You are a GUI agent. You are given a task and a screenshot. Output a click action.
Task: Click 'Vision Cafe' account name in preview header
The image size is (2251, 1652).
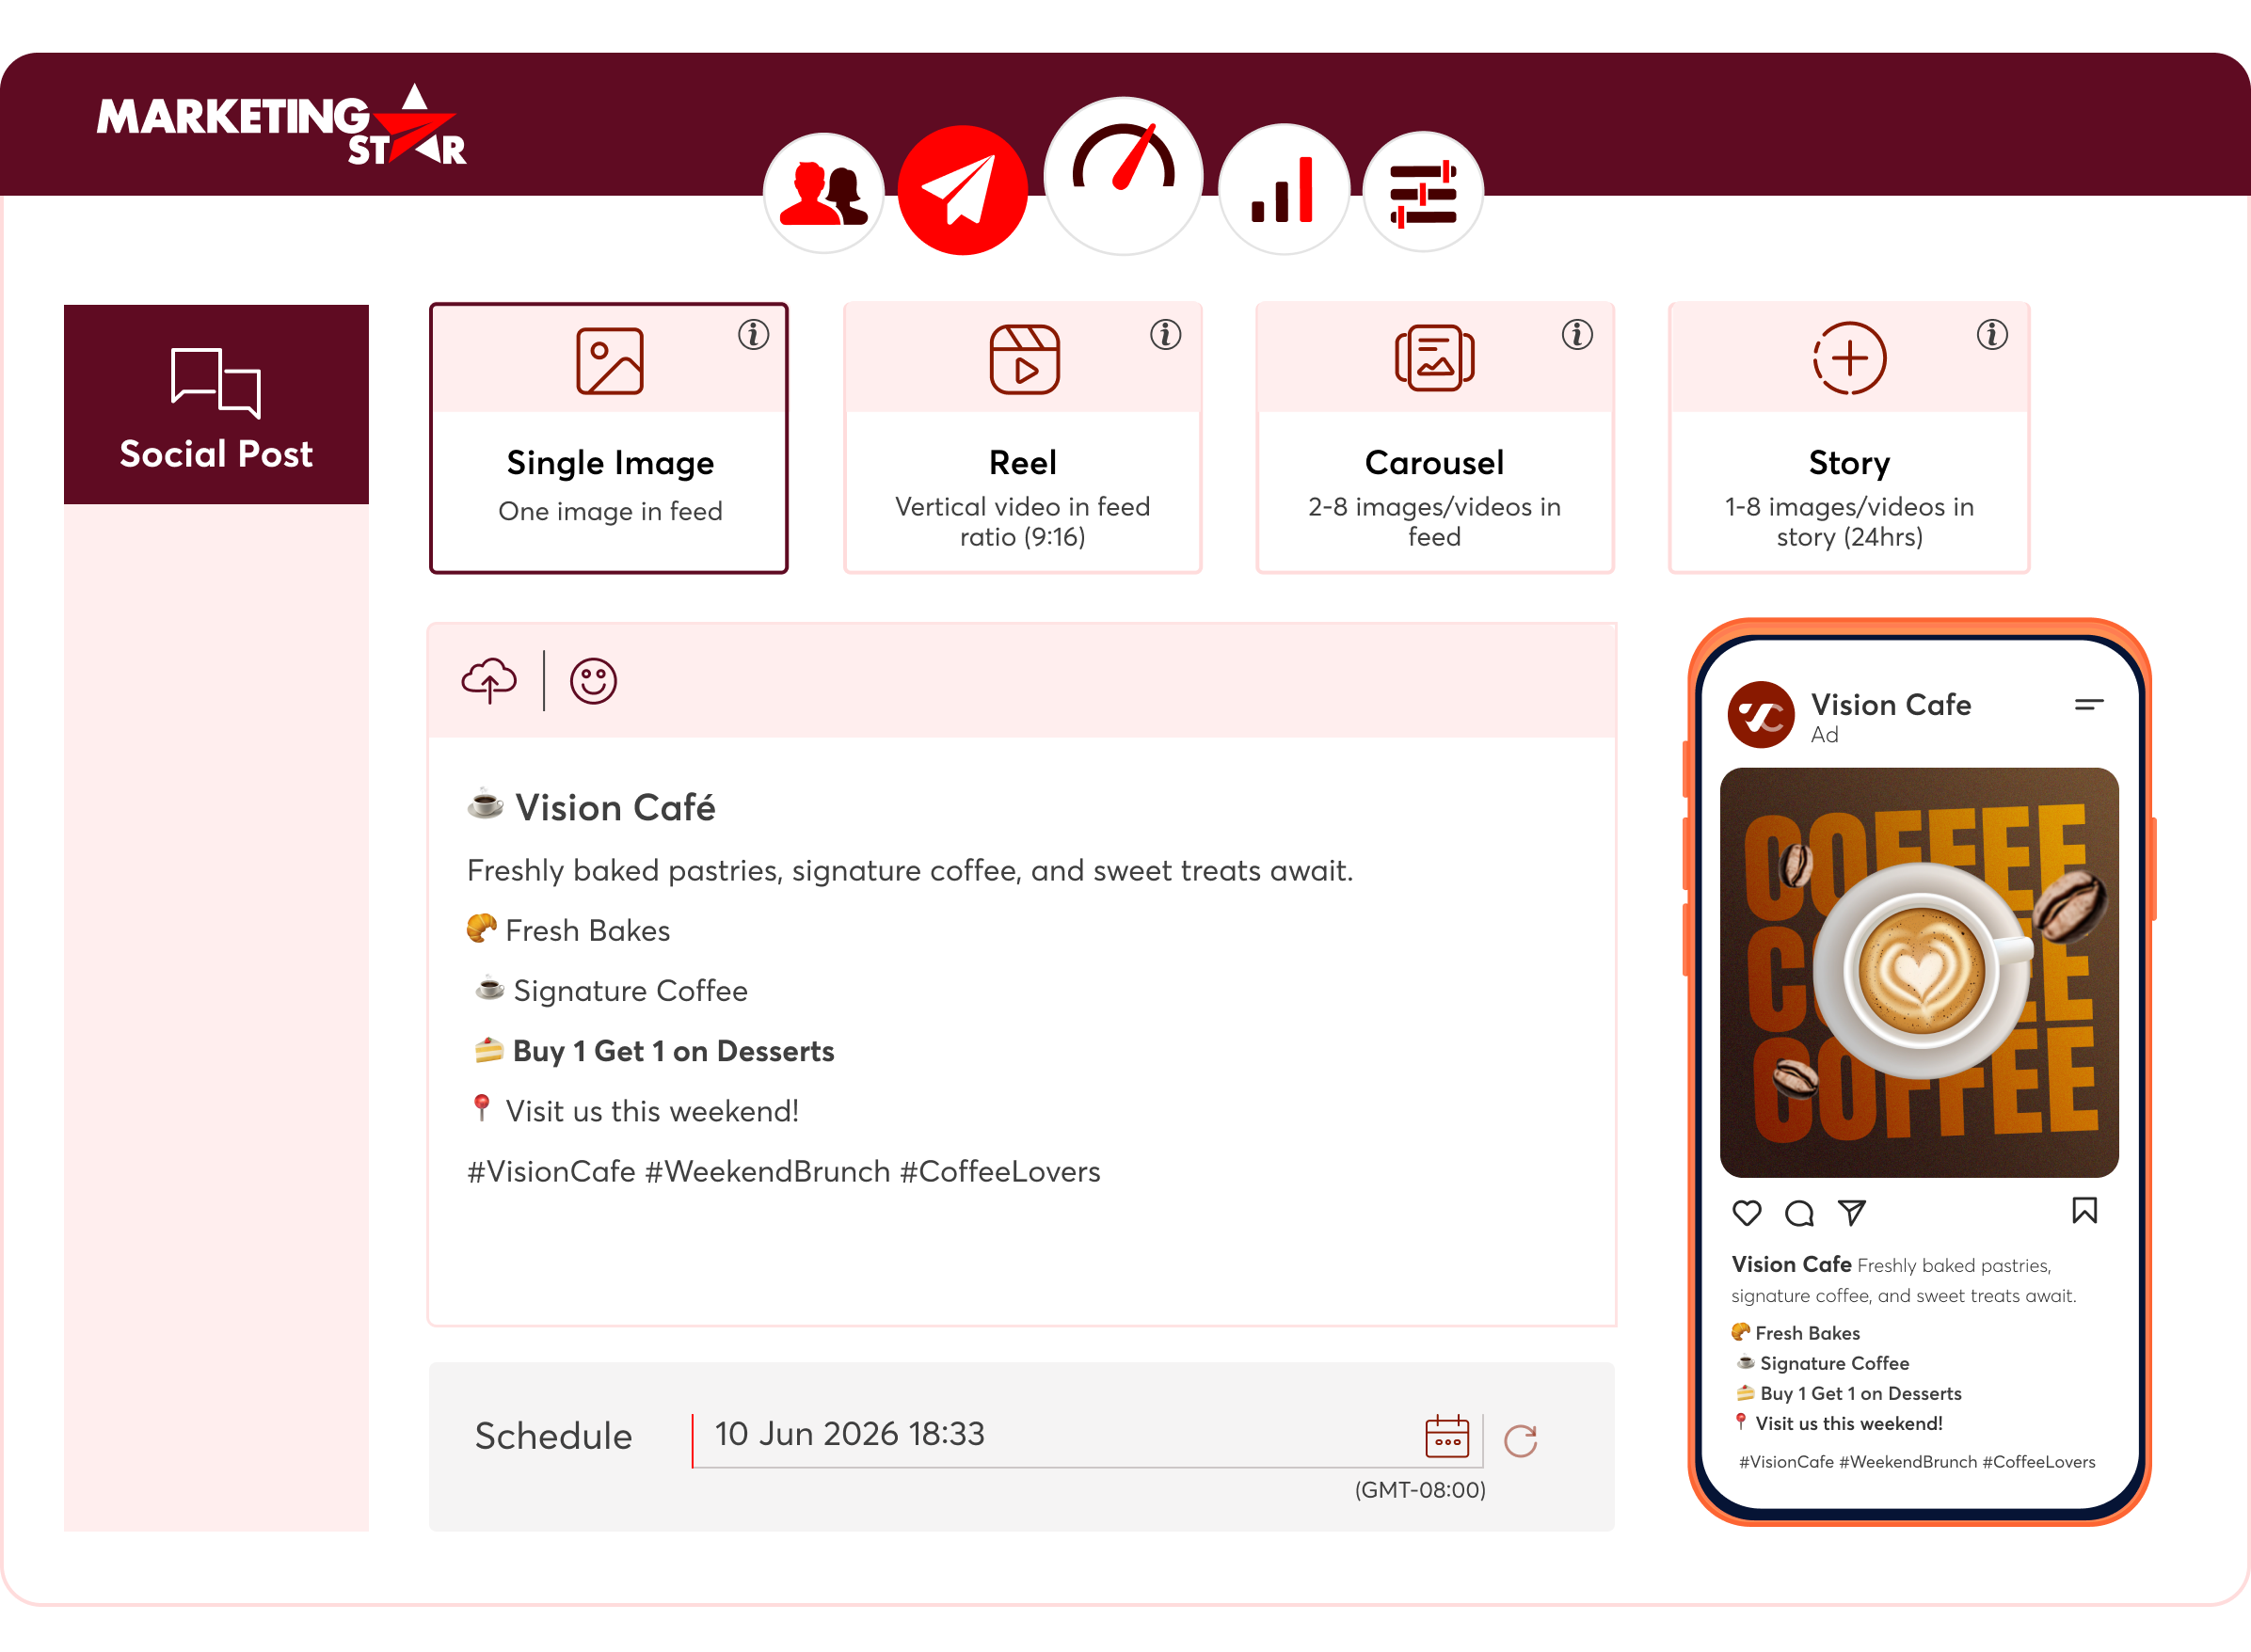click(1891, 705)
